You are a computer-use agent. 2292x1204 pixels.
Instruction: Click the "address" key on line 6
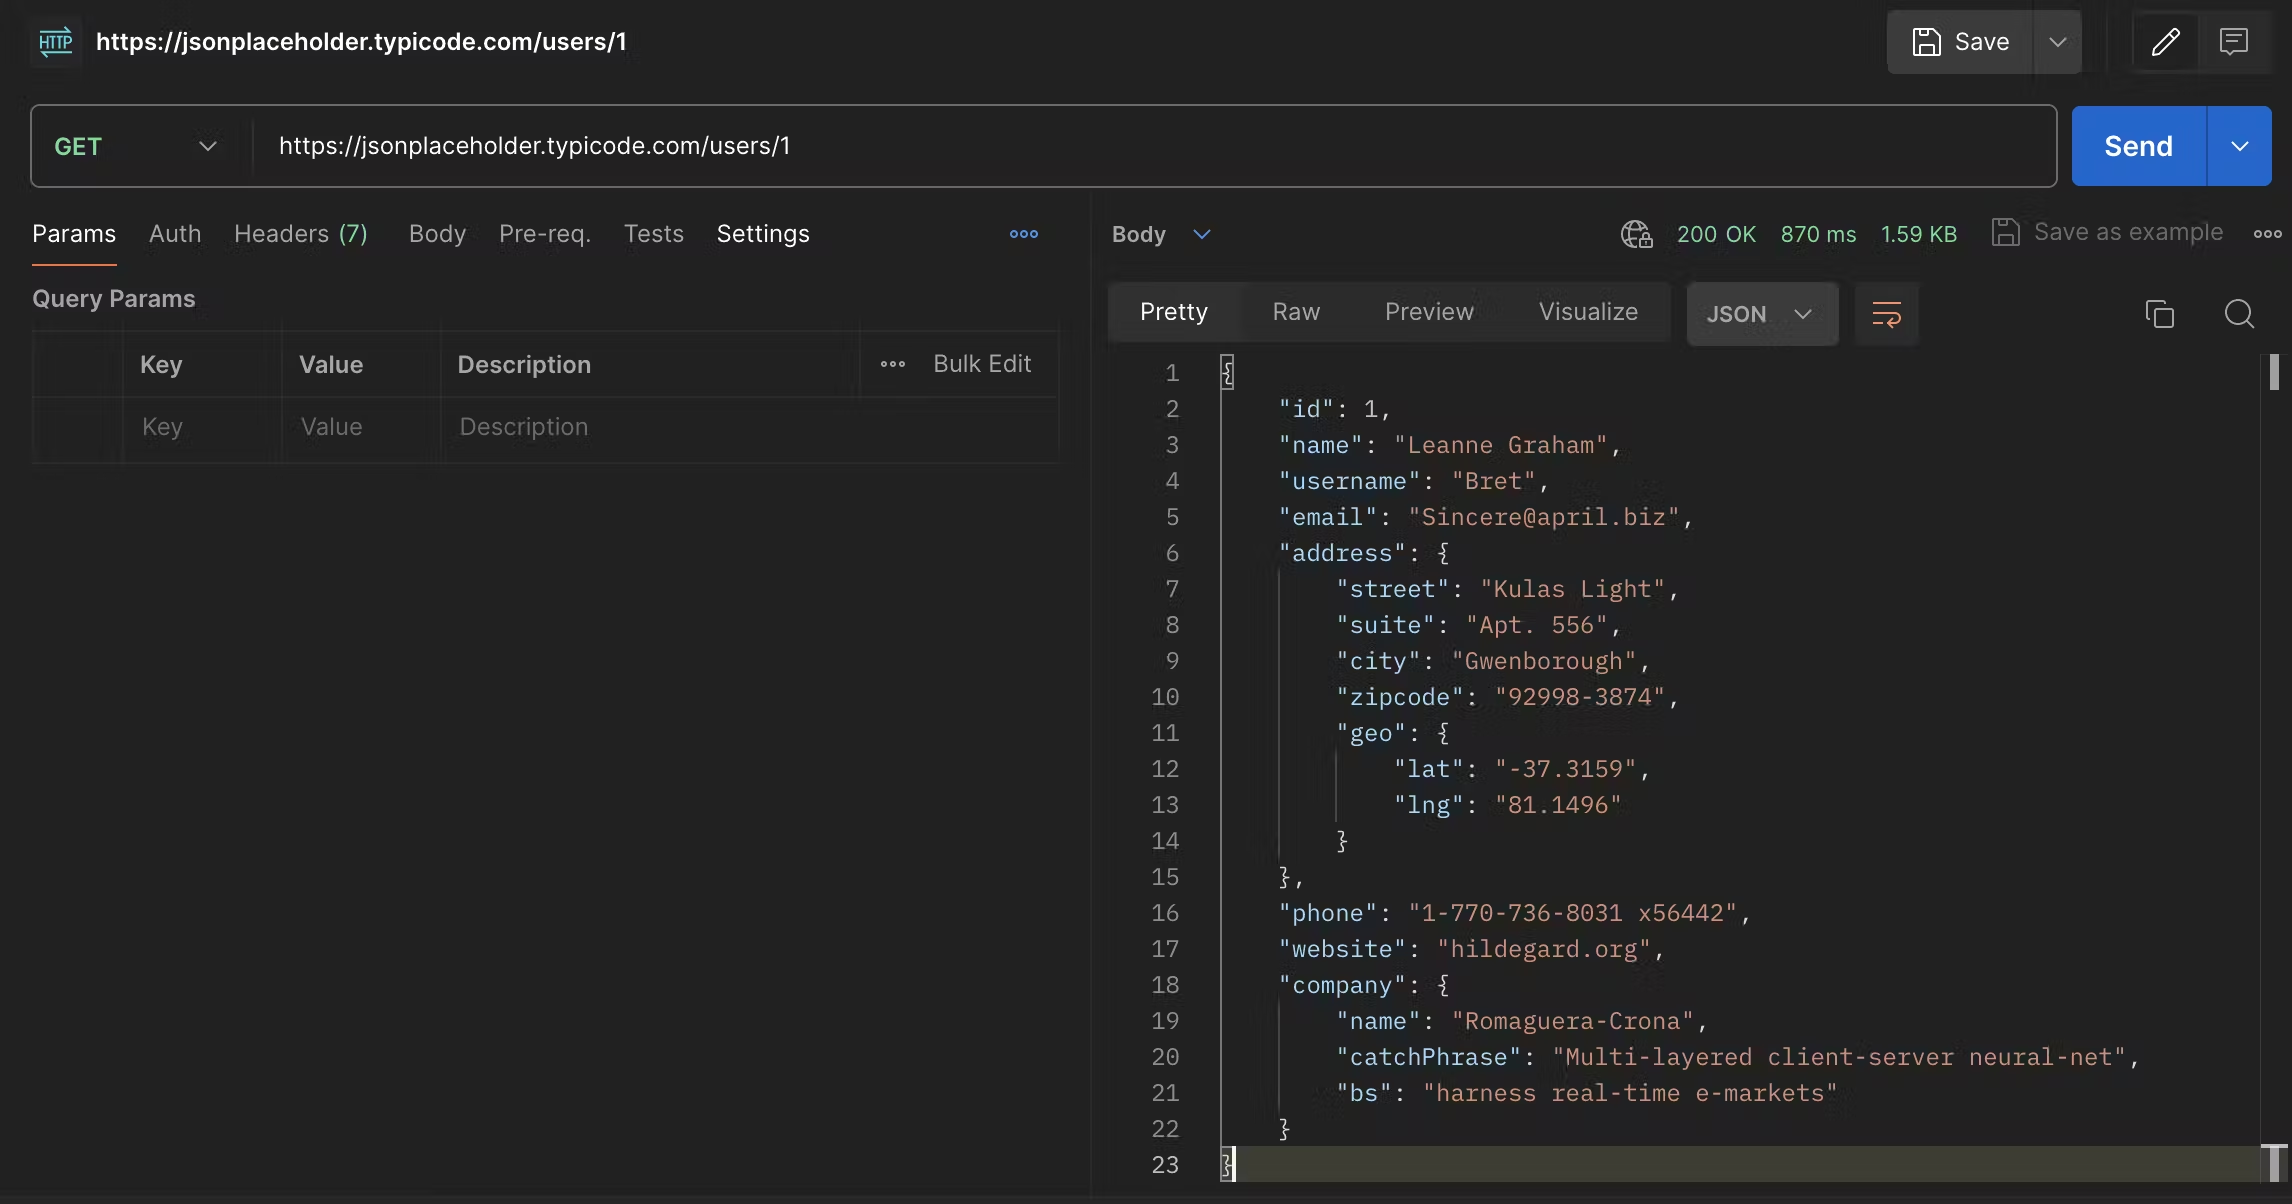(x=1342, y=553)
